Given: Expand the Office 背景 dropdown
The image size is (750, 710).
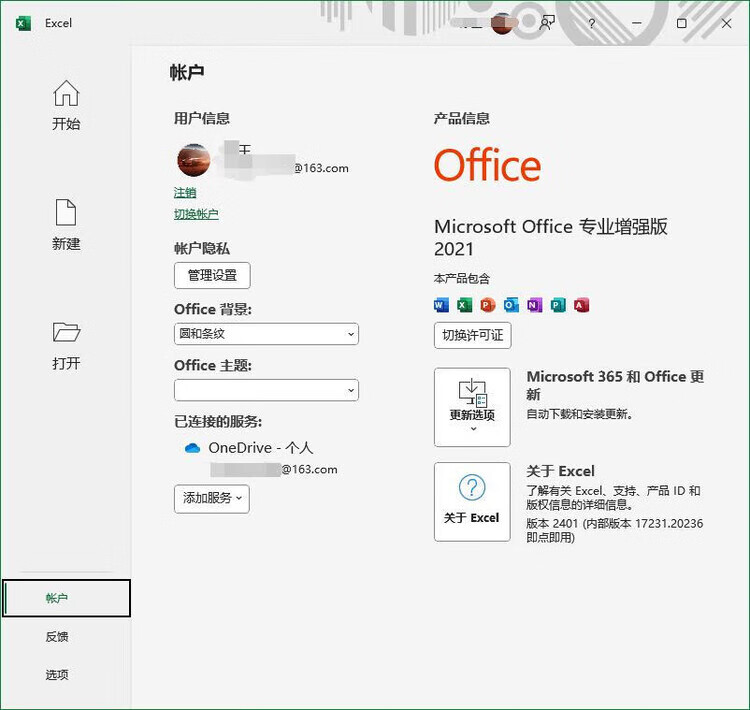Looking at the screenshot, I should (x=266, y=334).
